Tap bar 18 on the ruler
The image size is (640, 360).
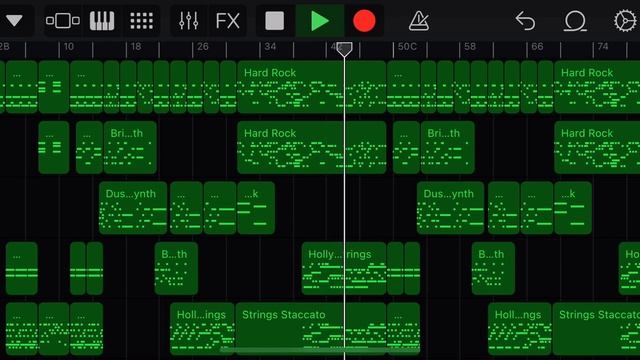tap(136, 47)
